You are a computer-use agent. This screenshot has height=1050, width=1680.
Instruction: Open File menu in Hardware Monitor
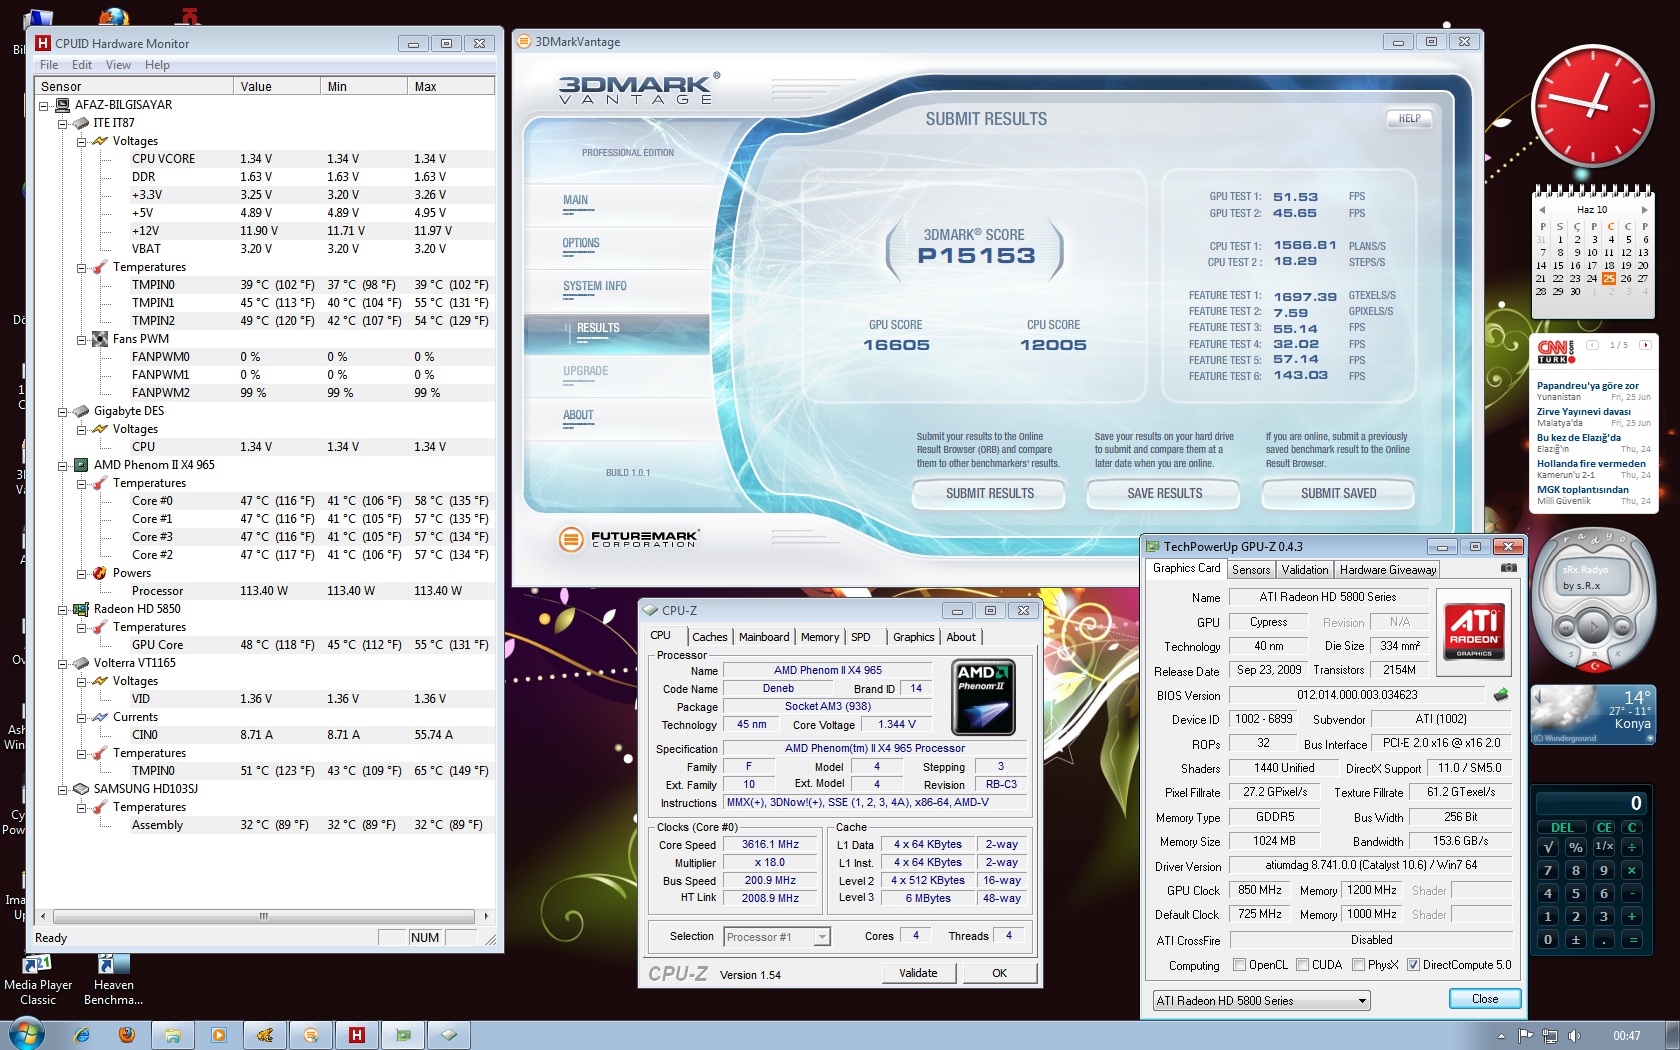[49, 65]
